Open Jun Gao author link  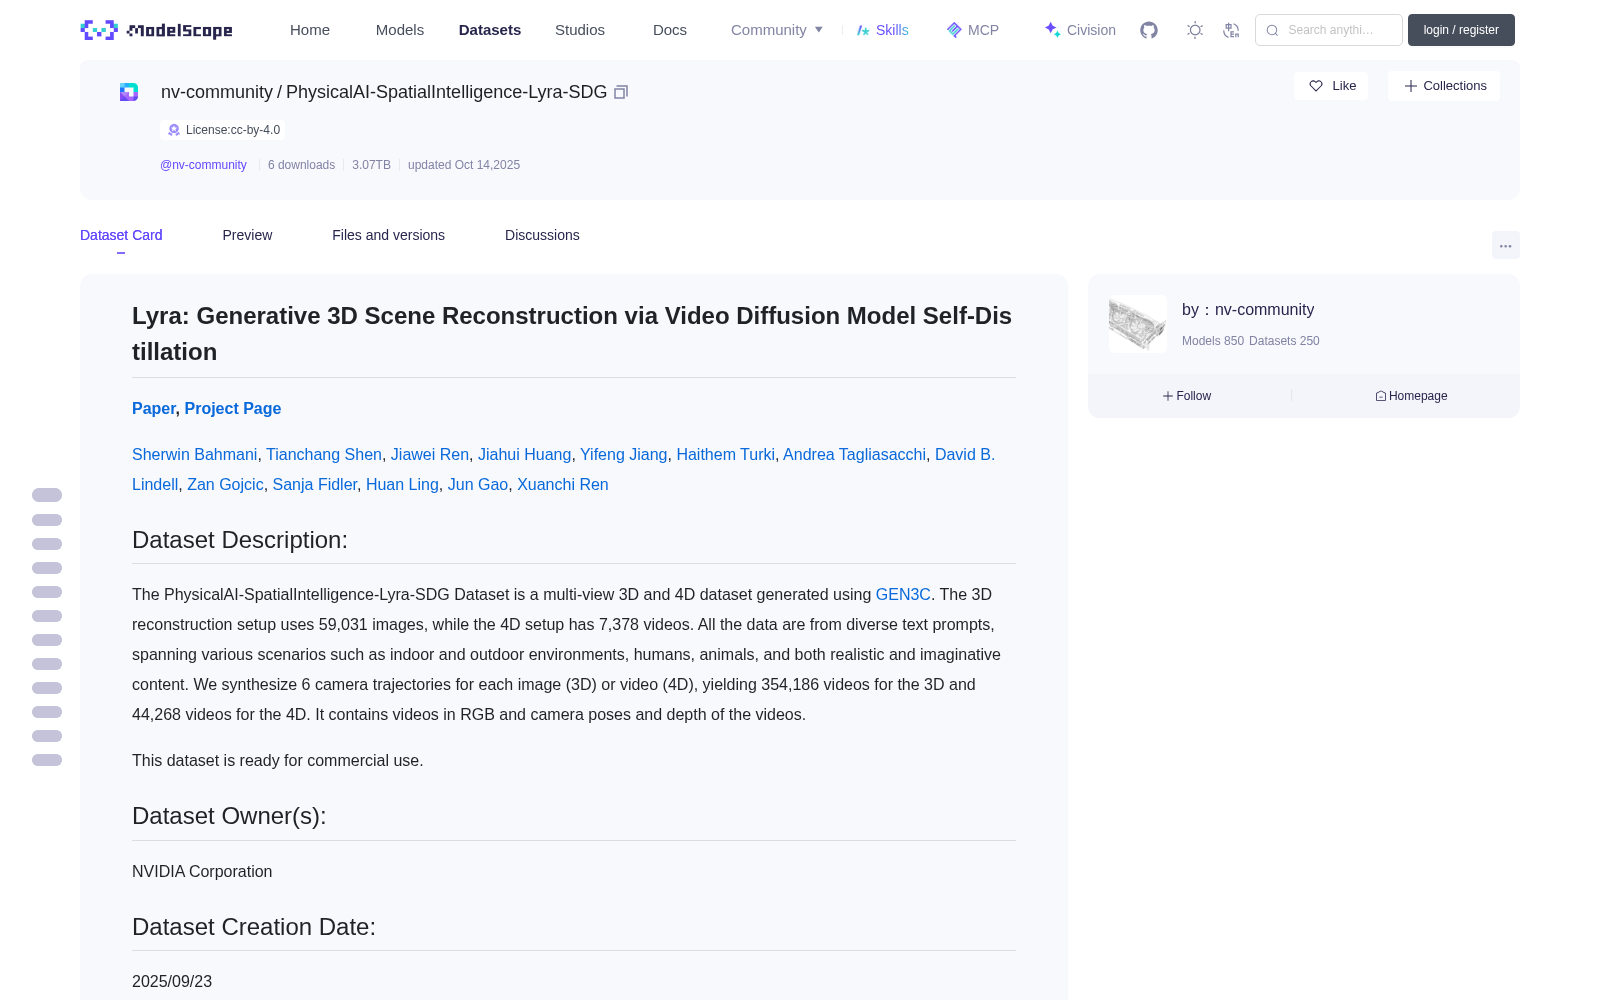[x=478, y=484]
